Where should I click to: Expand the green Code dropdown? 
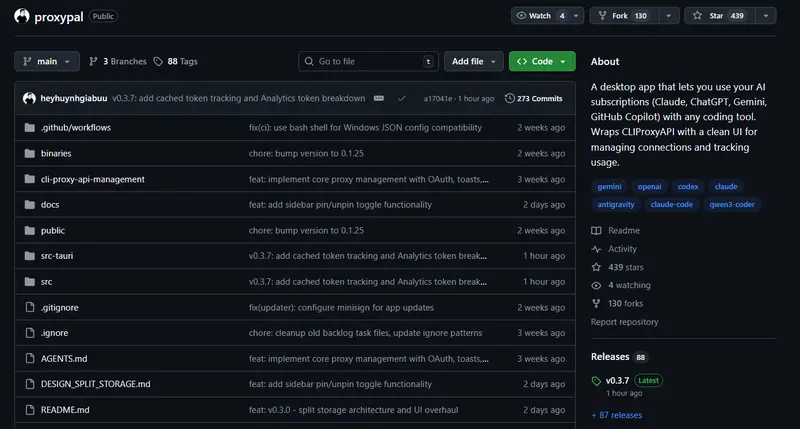click(x=541, y=61)
